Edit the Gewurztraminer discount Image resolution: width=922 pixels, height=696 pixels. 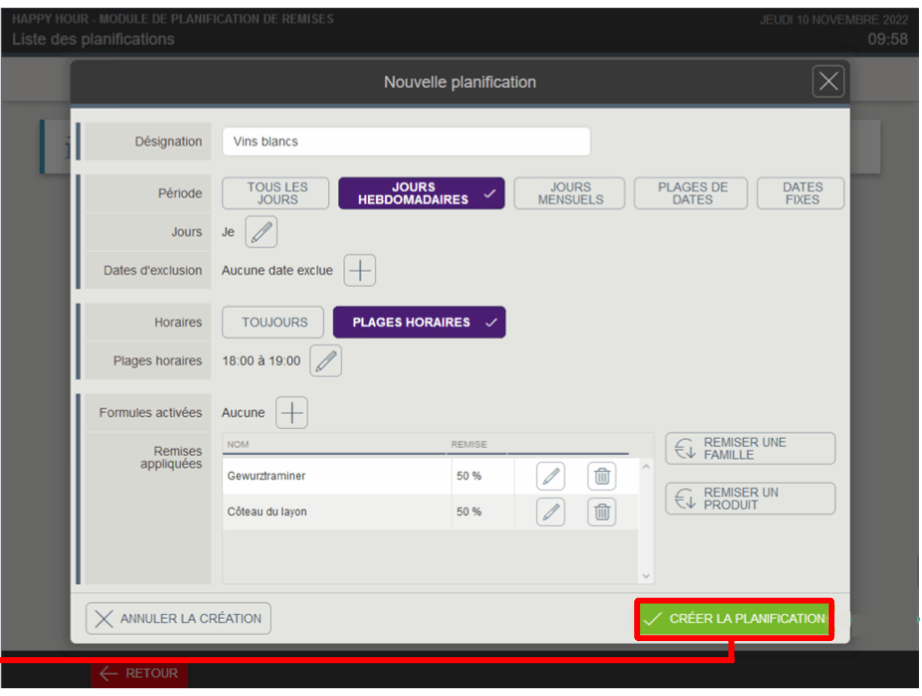coord(550,476)
